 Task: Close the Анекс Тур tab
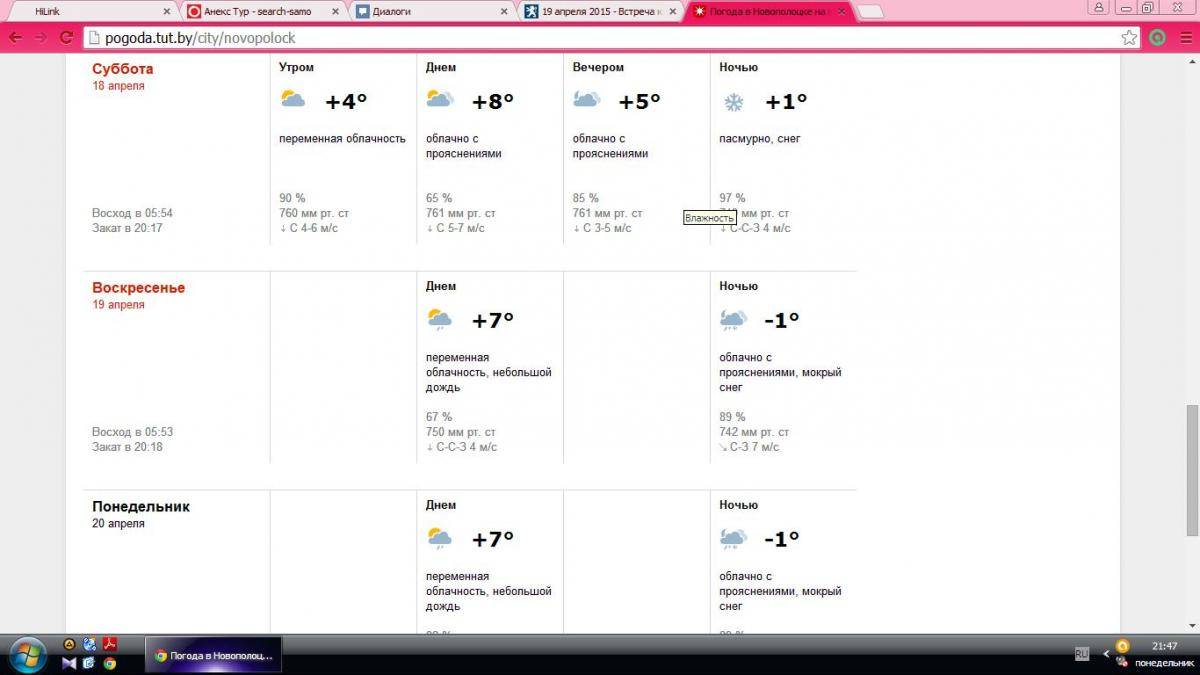336,11
